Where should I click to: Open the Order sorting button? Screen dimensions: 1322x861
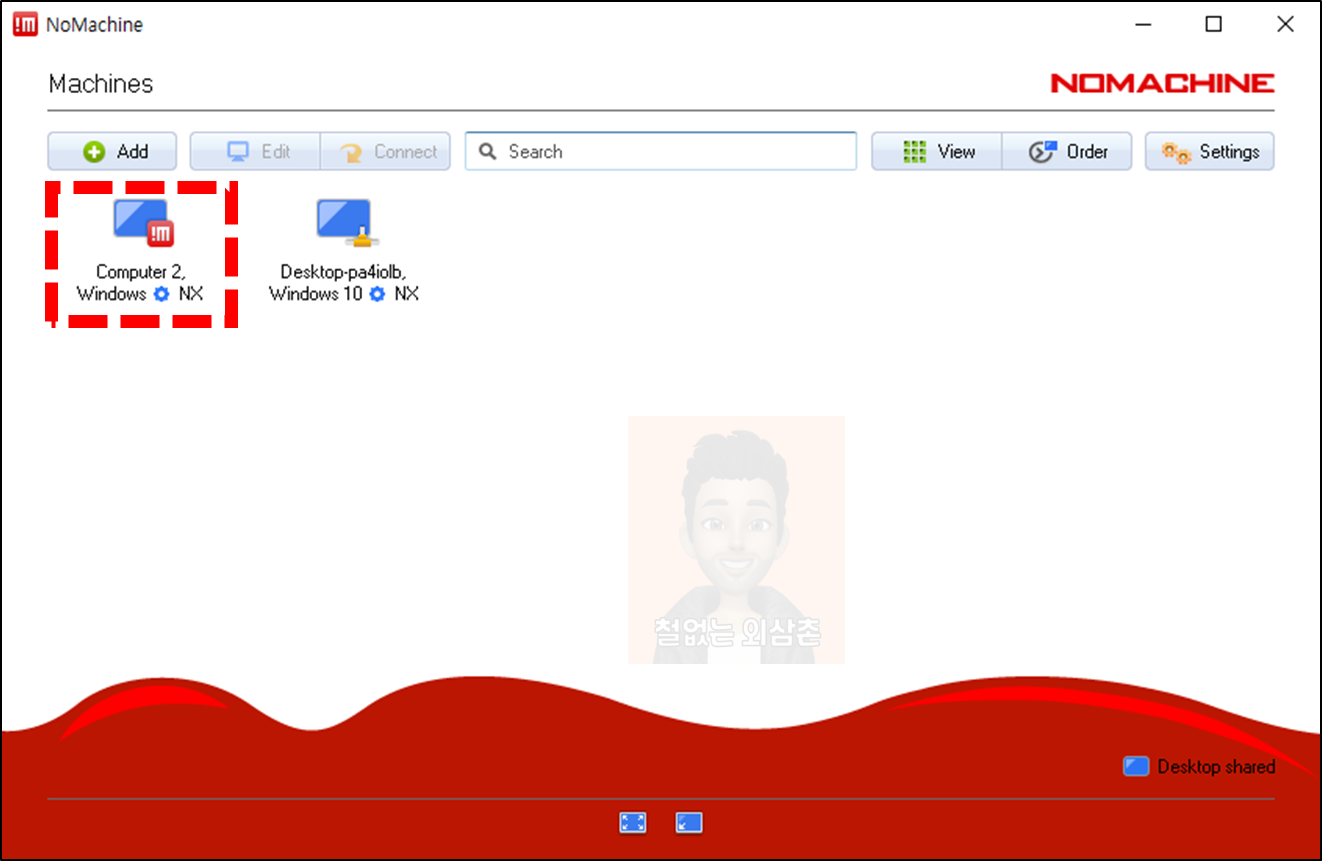coord(1067,152)
